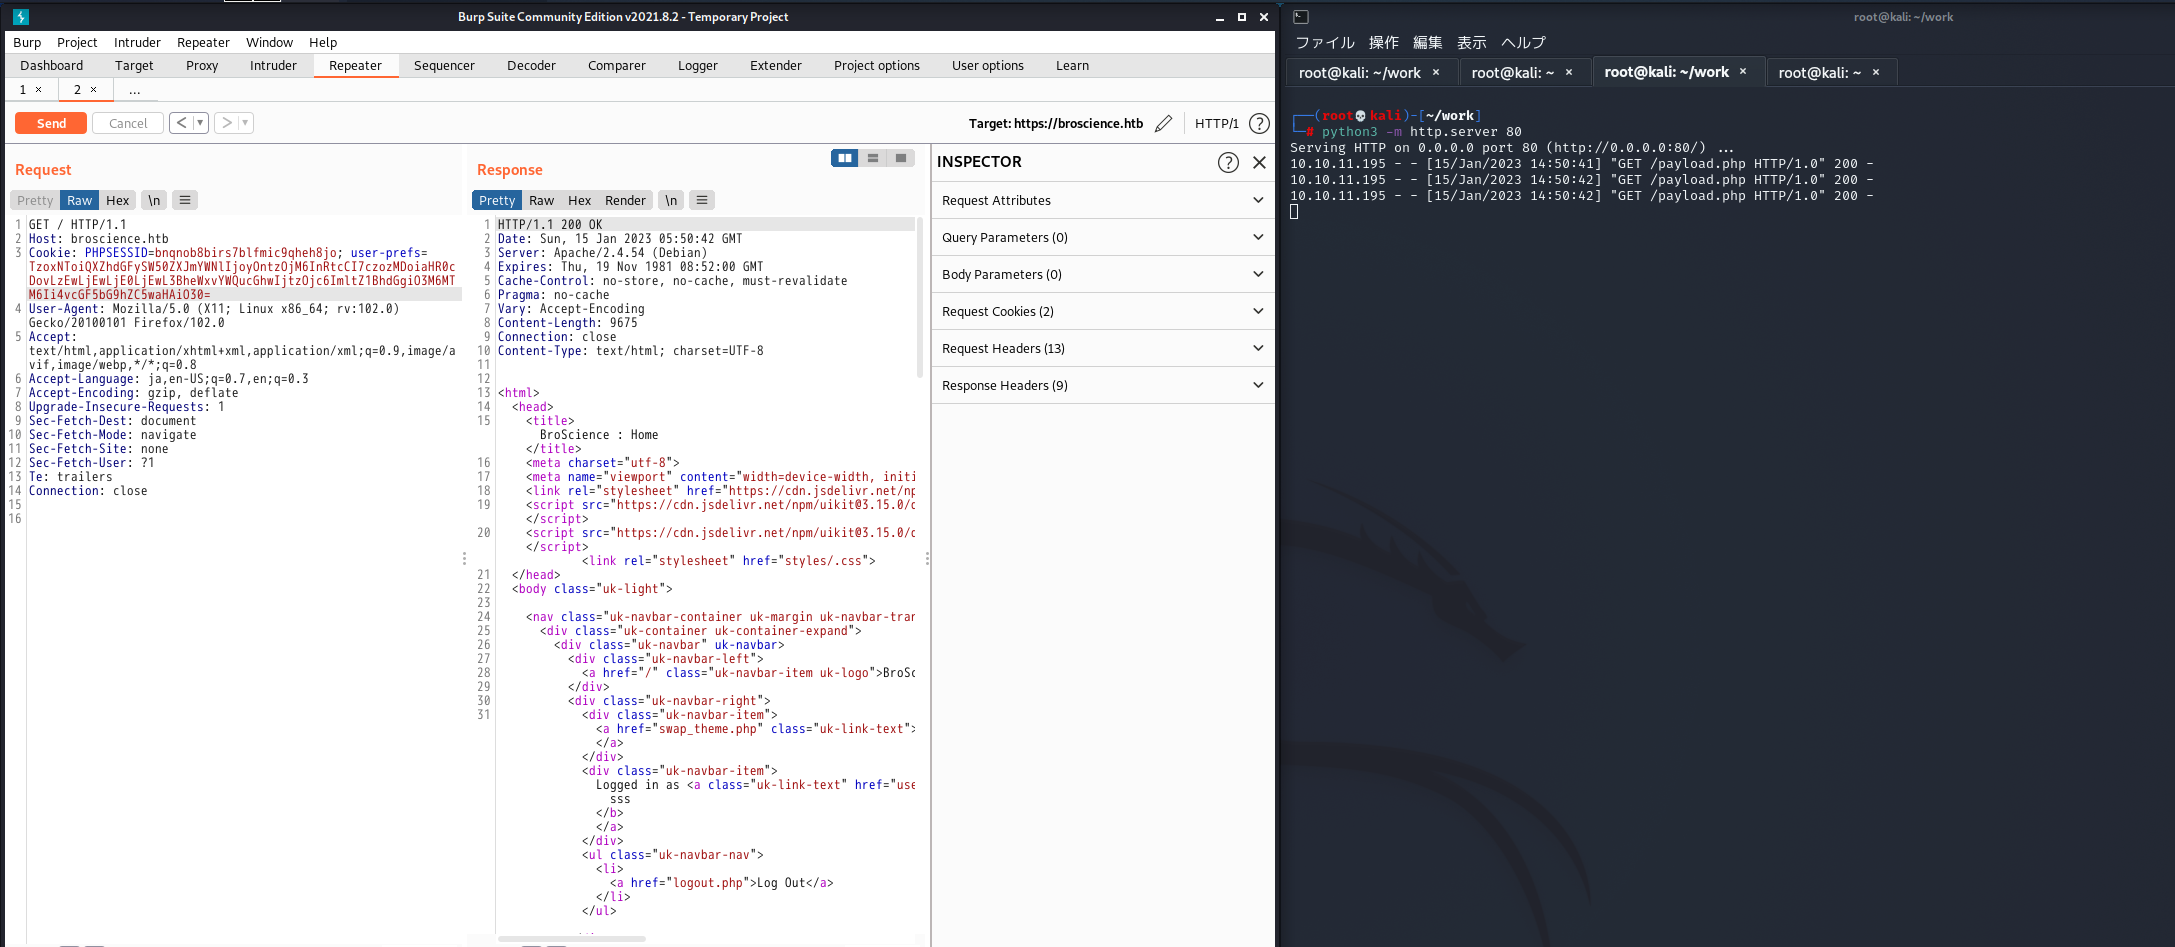This screenshot has height=947, width=2175.
Task: Click Response horizontal scrollbar
Action: [572, 939]
